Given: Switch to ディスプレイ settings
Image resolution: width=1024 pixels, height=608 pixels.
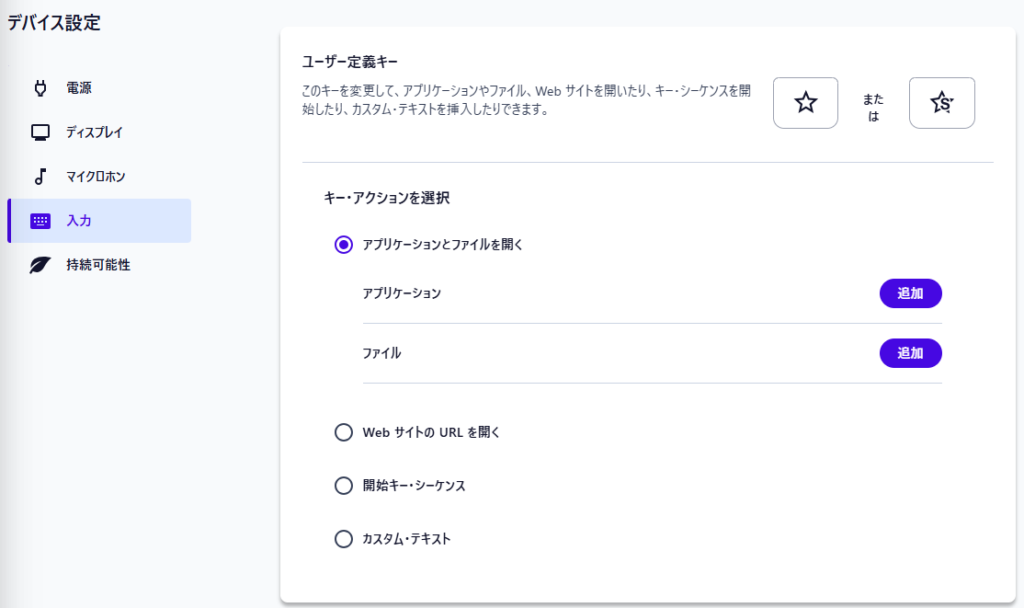Looking at the screenshot, I should (x=94, y=132).
